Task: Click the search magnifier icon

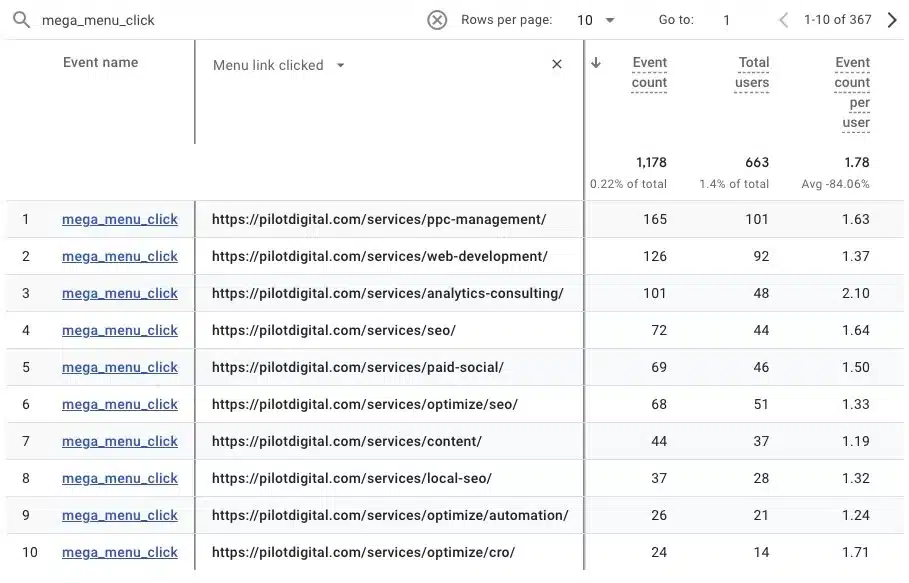Action: click(21, 20)
